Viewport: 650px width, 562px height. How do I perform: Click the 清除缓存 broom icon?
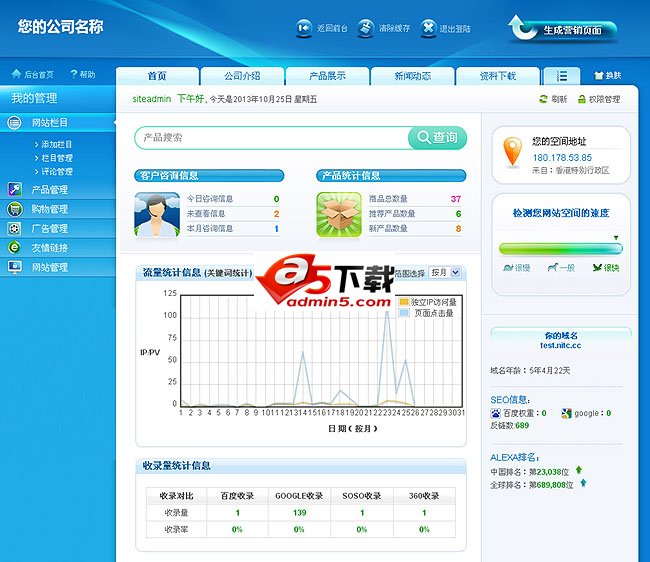(x=365, y=28)
